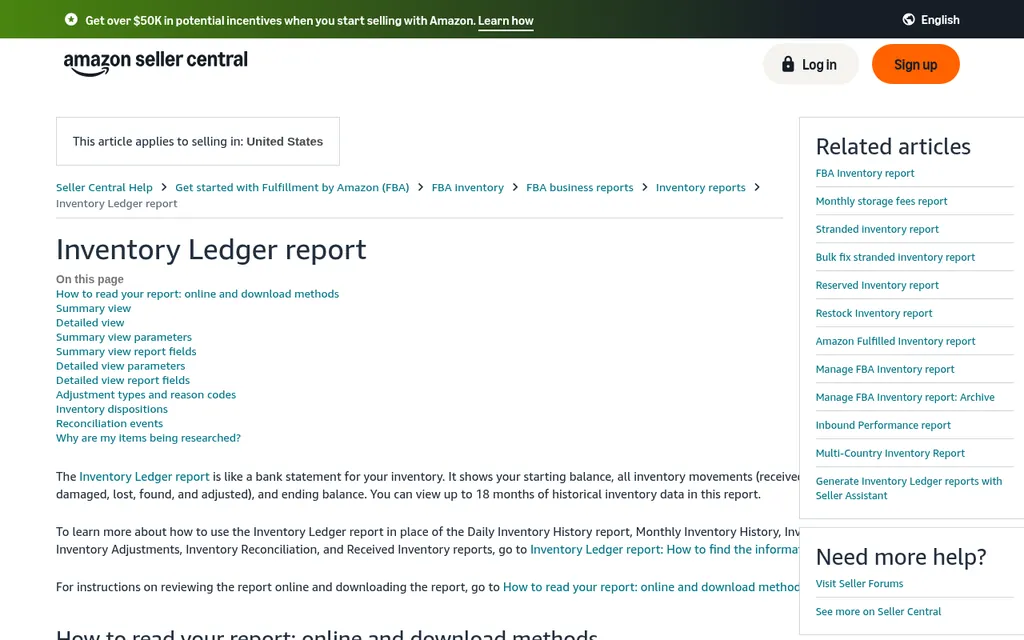Image resolution: width=1024 pixels, height=640 pixels.
Task: Open Seller Central Help breadcrumb
Action: [x=104, y=187]
